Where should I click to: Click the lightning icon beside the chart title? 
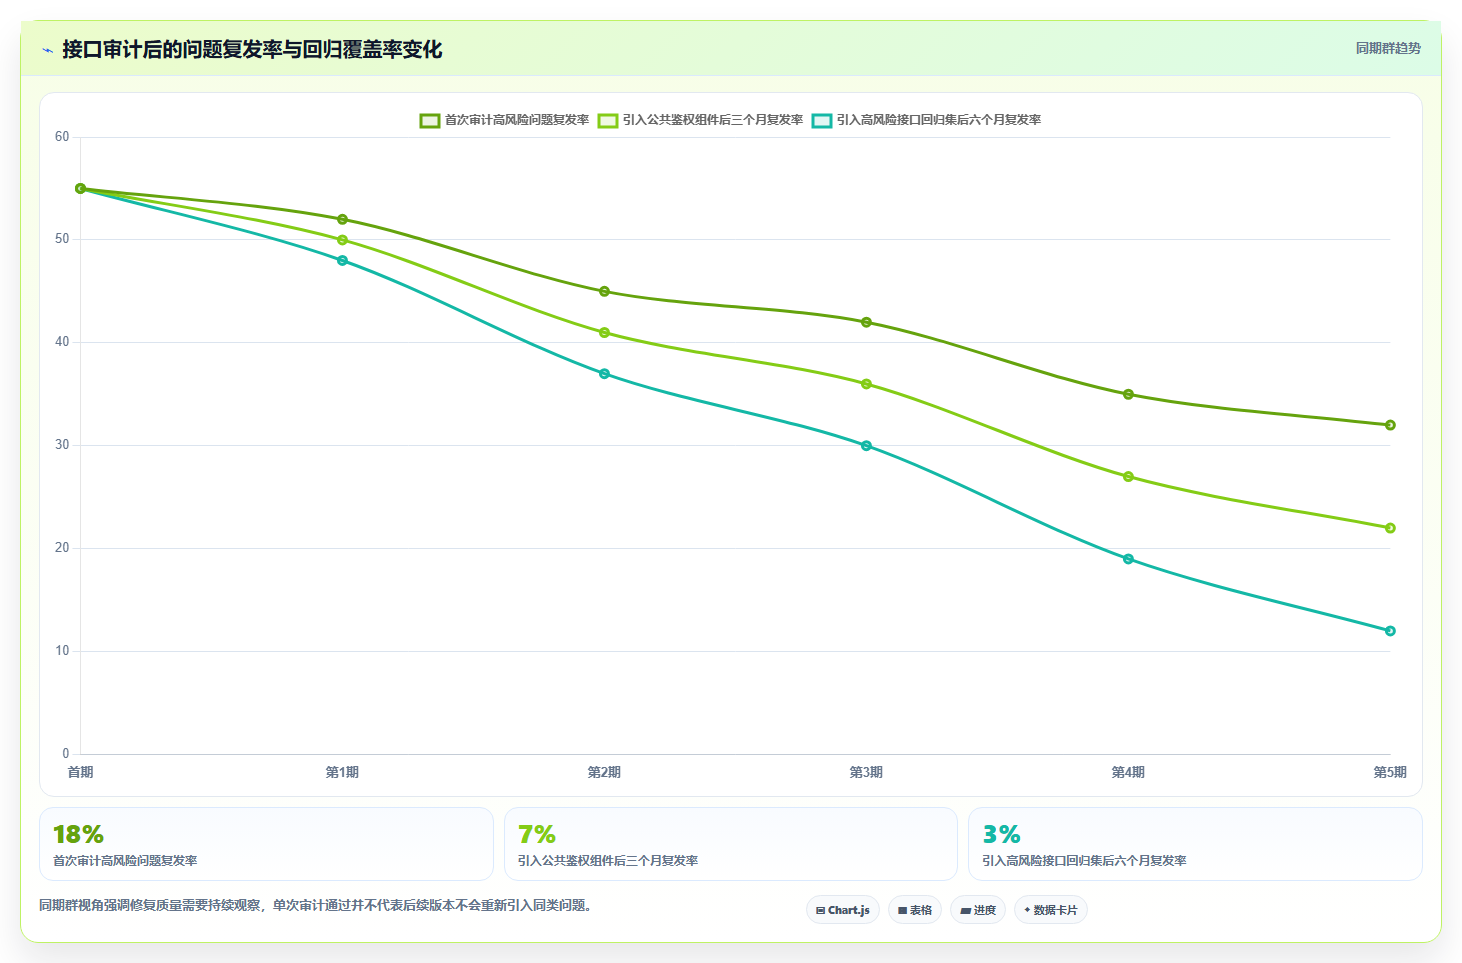pos(47,50)
